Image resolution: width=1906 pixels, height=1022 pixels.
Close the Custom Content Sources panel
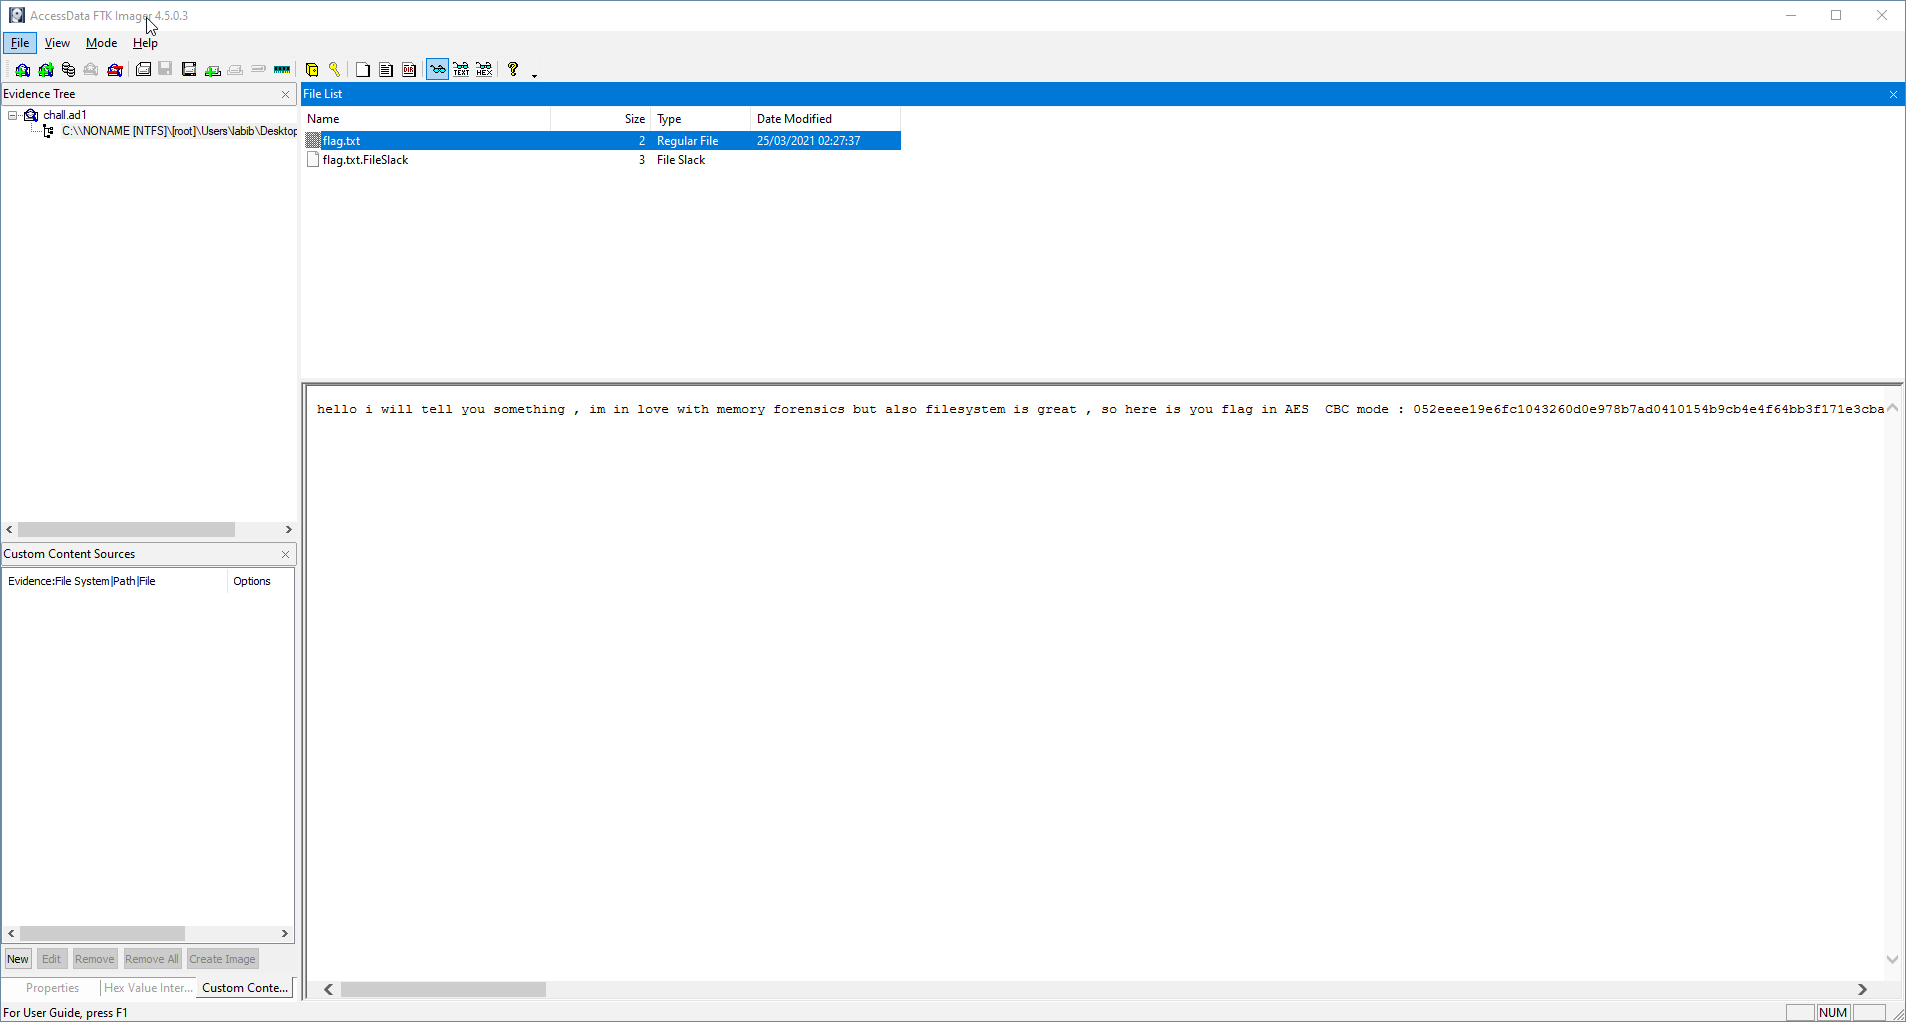(285, 554)
